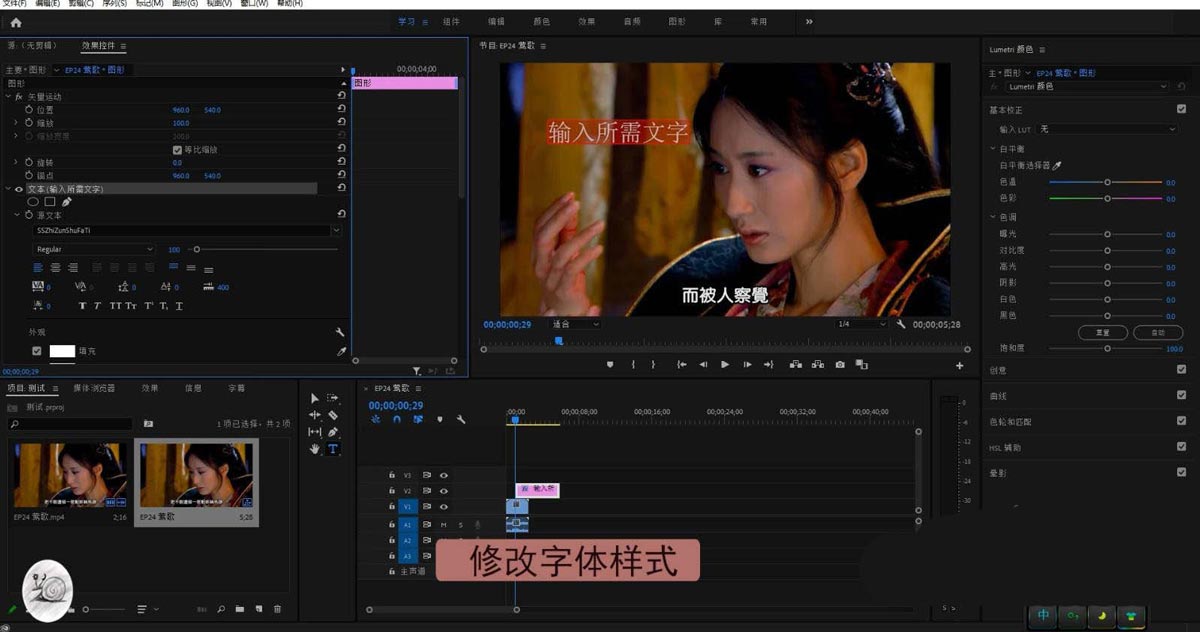The height and width of the screenshot is (632, 1200).
Task: Toggle 等比缩放 uniform scale checkbox
Action: tap(178, 149)
